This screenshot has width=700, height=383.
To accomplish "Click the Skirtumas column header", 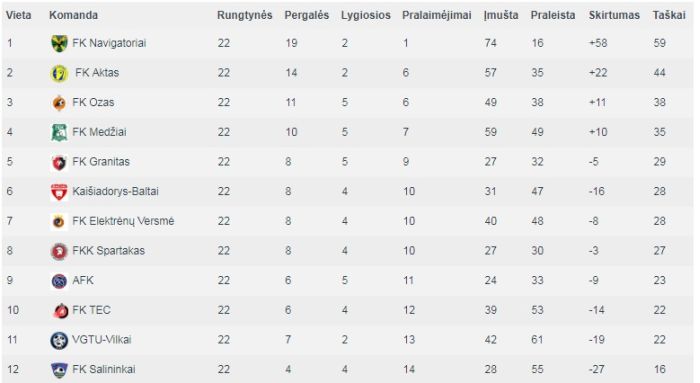I will (x=614, y=15).
